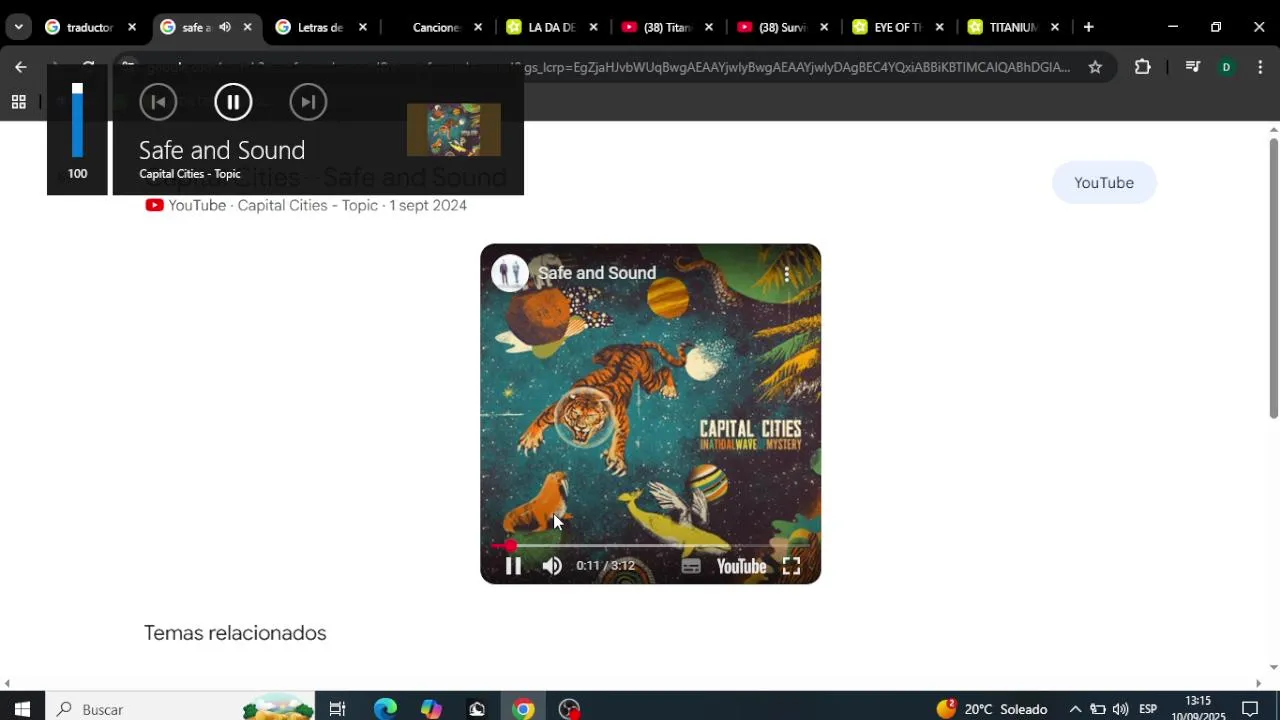Open the Chrome extensions puzzle icon
The image size is (1280, 720).
1143,67
